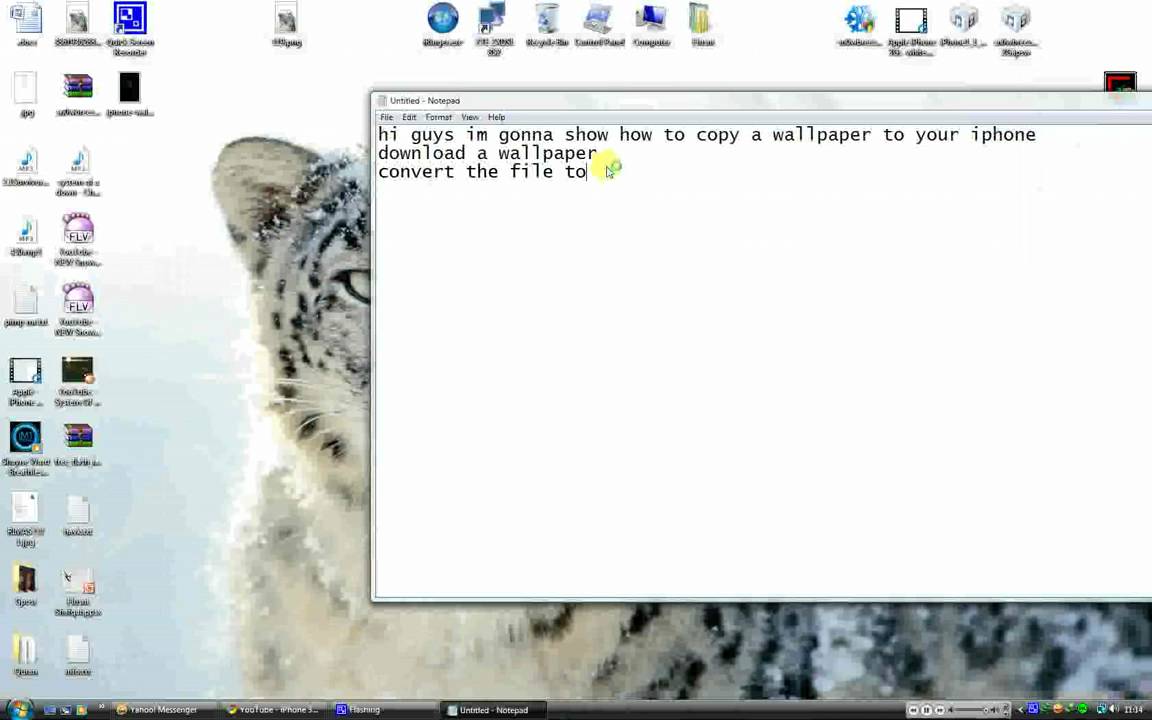The width and height of the screenshot is (1152, 720).
Task: Select the Recycle Bin desktop icon
Action: click(547, 26)
